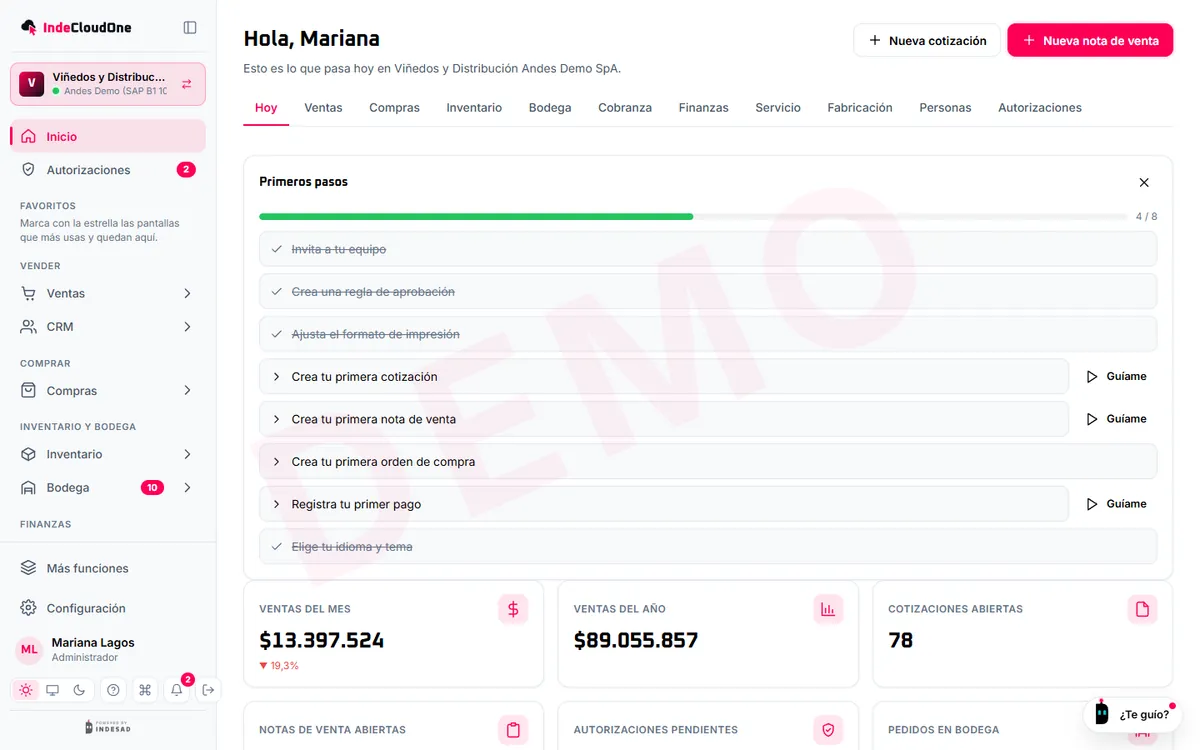Click the Cotizaciones abiertas document icon
The image size is (1200, 750).
(1142, 609)
